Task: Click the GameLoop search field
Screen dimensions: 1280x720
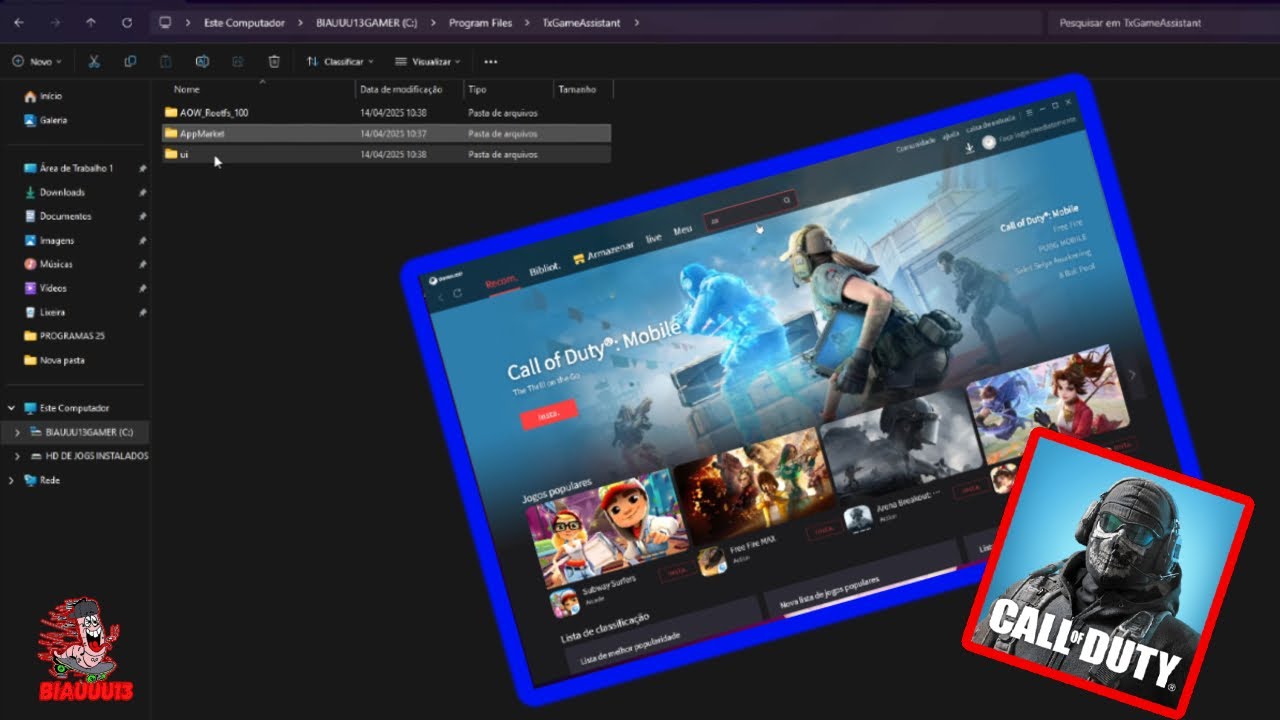Action: [749, 209]
